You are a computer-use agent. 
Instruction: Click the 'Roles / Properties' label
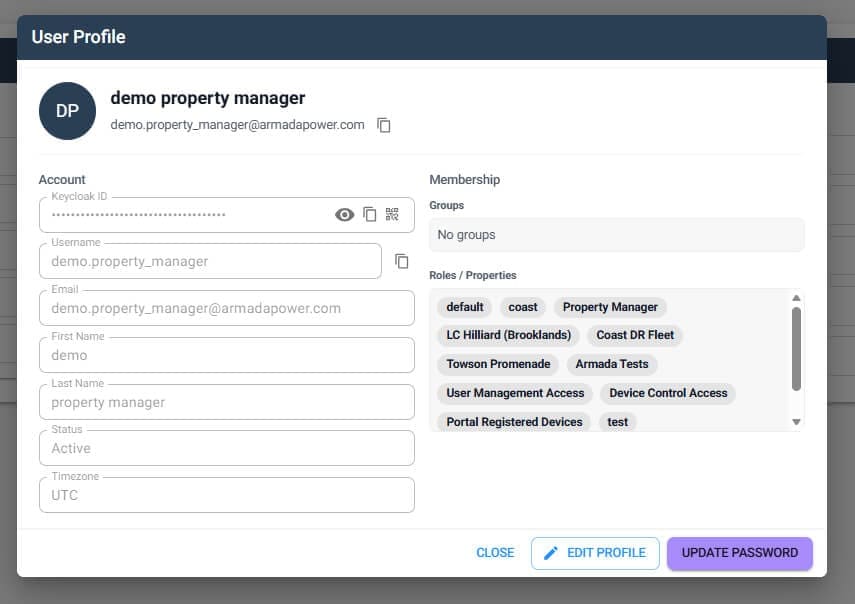473,275
